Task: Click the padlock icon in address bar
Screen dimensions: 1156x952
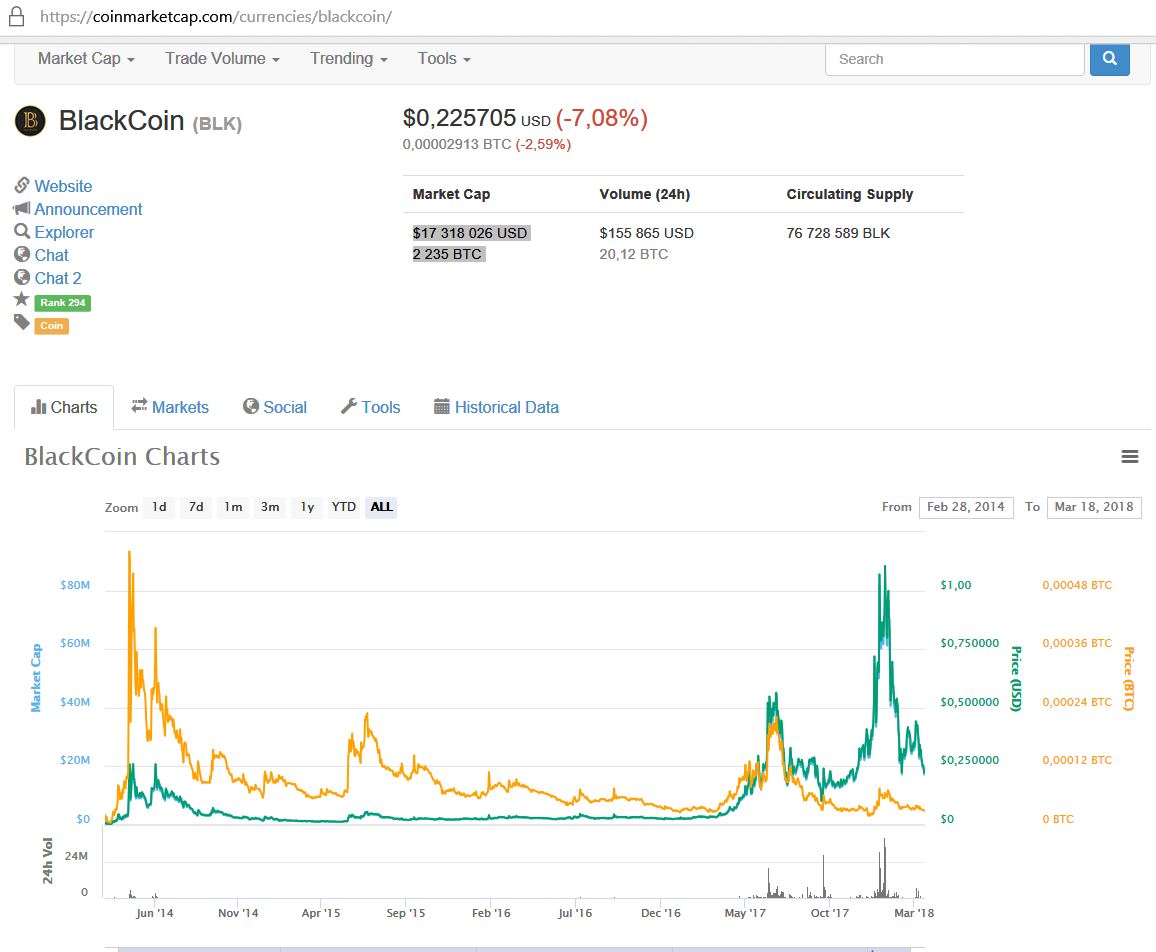Action: click(x=15, y=17)
